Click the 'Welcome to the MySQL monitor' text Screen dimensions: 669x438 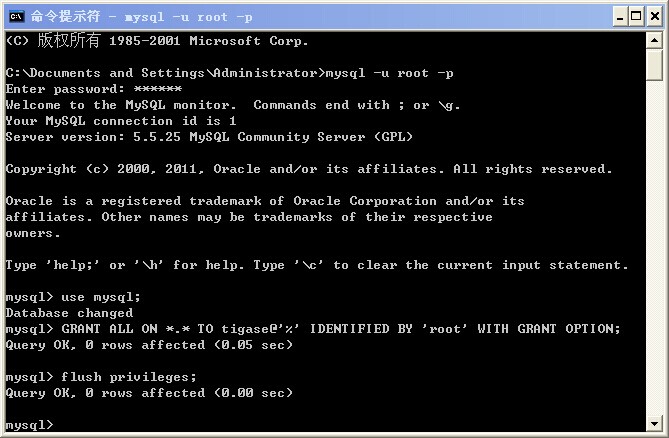point(120,105)
